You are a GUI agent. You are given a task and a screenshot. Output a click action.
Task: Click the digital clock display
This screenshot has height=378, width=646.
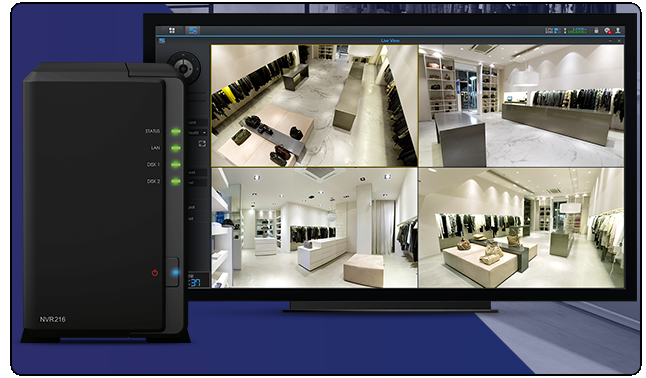[x=194, y=282]
